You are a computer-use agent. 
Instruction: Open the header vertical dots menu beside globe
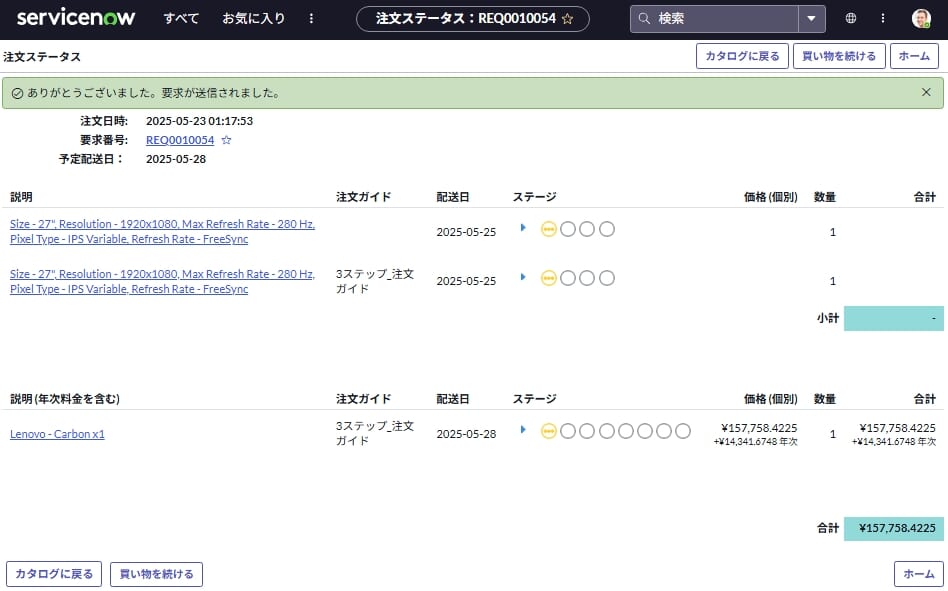tap(883, 18)
